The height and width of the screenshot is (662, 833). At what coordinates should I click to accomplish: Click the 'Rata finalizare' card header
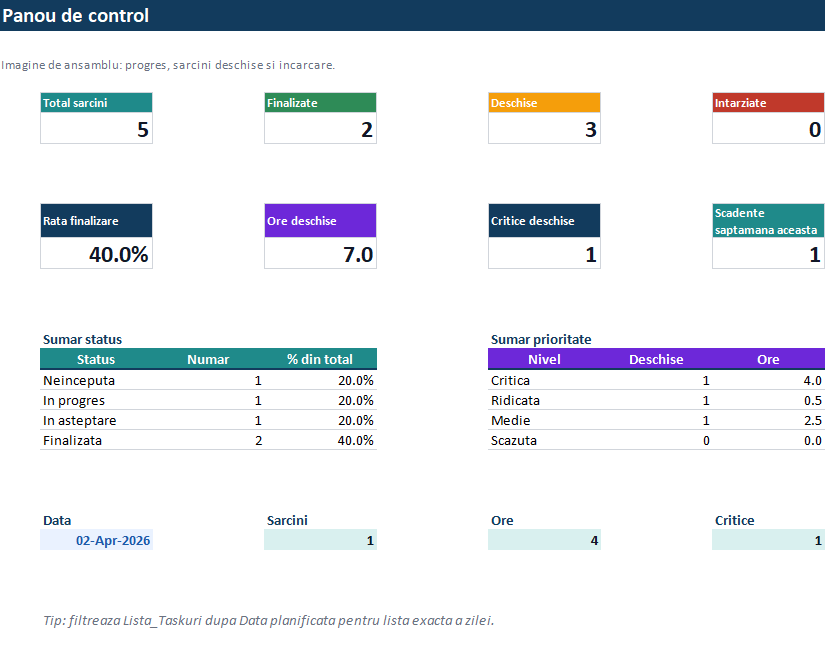click(96, 220)
